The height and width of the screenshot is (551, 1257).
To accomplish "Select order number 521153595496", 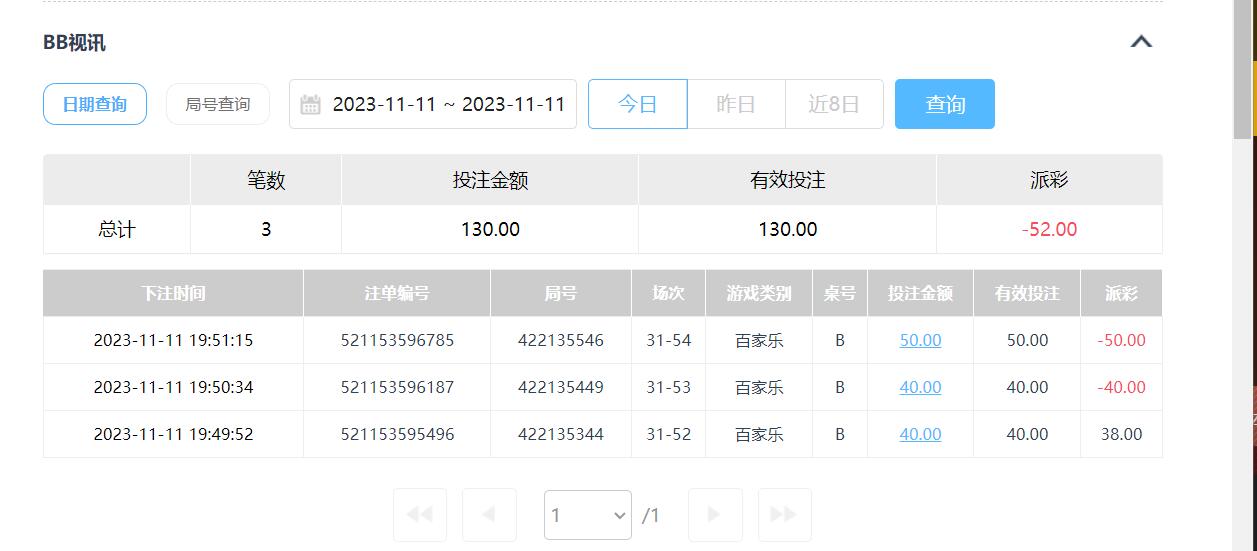I will 397,434.
